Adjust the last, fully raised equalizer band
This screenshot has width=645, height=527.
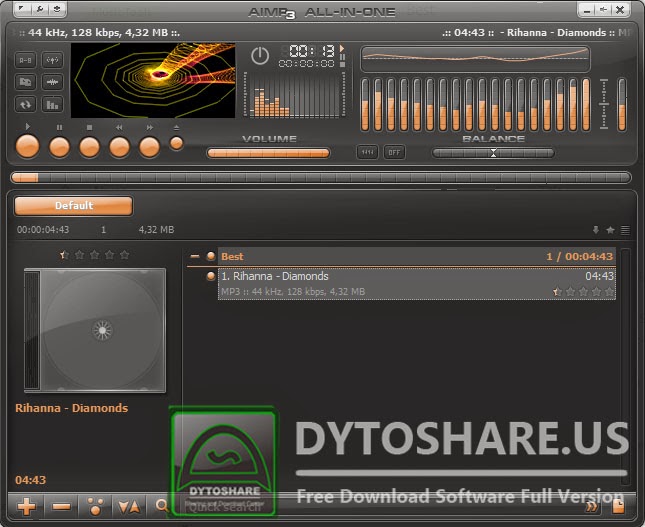pos(586,105)
